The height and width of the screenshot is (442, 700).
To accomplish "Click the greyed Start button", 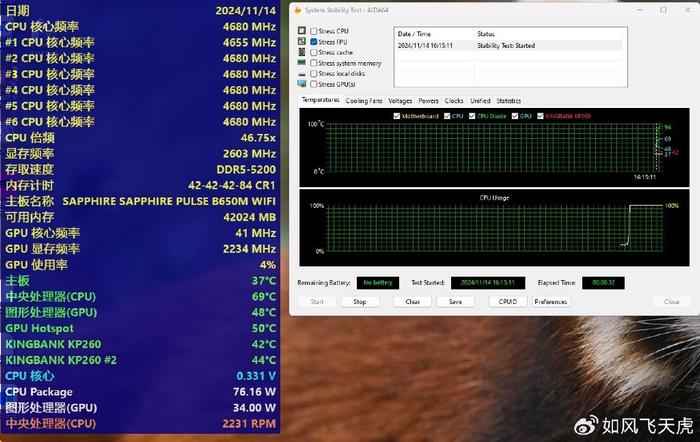I will point(317,302).
